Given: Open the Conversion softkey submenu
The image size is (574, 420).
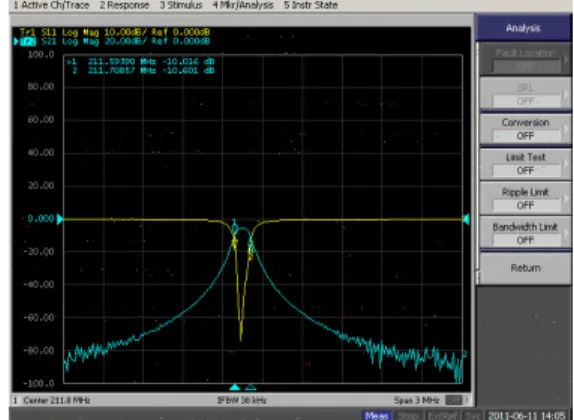Looking at the screenshot, I should [525, 129].
